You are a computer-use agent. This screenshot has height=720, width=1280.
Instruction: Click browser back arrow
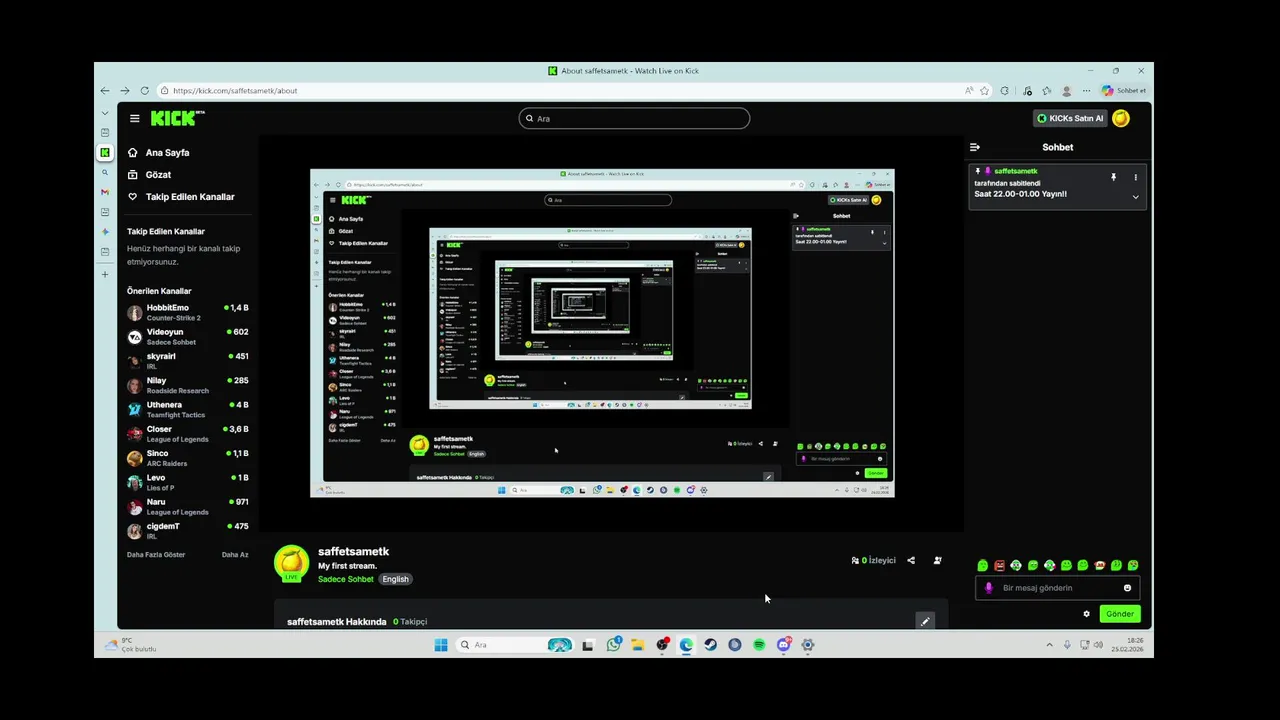pyautogui.click(x=105, y=90)
